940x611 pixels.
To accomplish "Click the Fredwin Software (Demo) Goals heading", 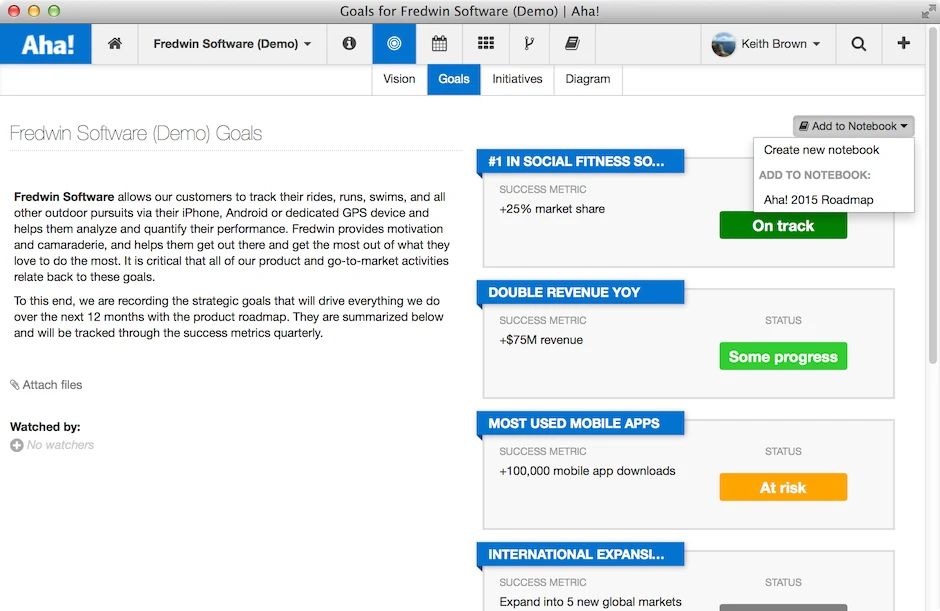I will click(x=136, y=133).
